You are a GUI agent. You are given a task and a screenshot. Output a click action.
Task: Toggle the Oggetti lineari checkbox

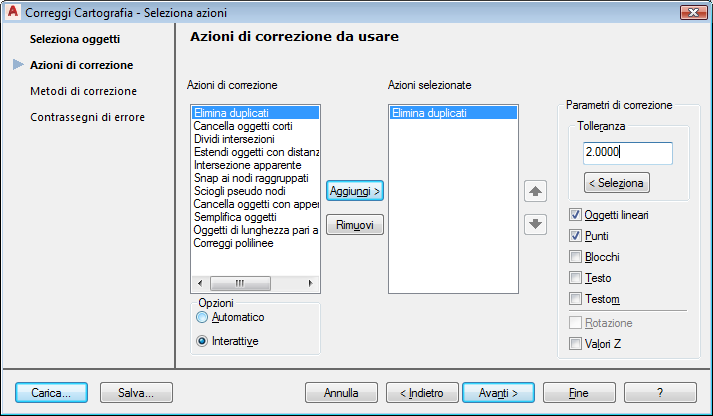(575, 215)
